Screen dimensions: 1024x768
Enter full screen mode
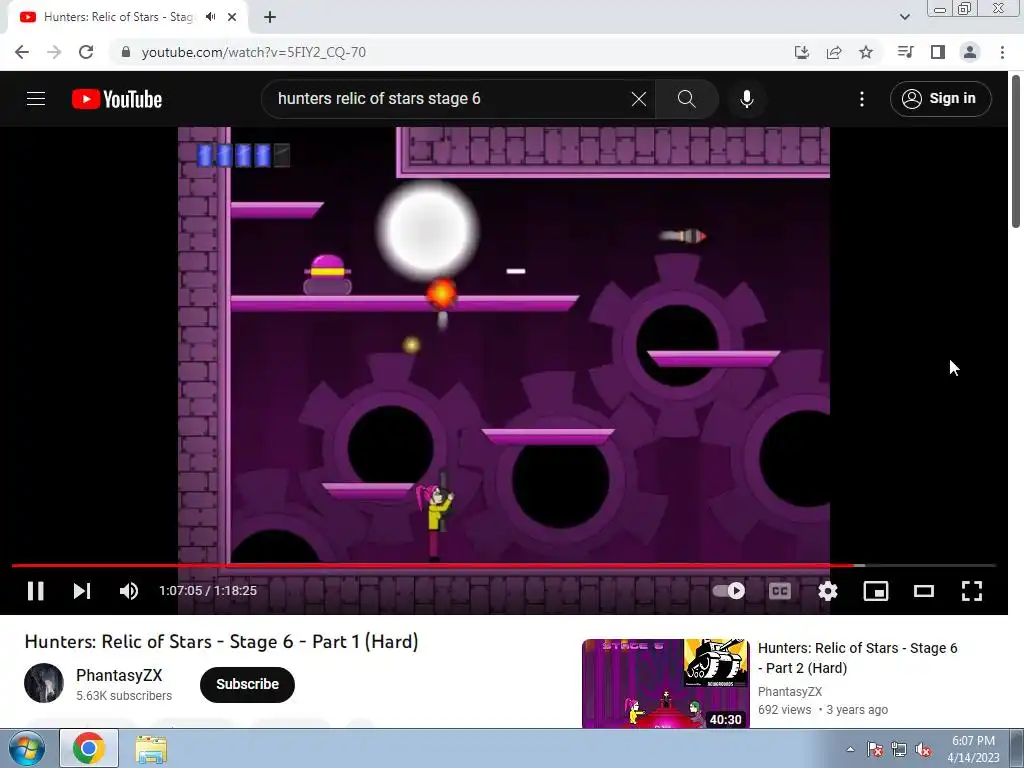point(972,591)
